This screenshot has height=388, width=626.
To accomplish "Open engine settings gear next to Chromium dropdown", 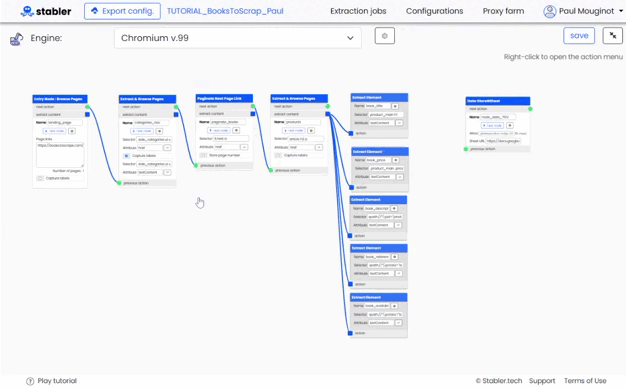I will click(x=384, y=36).
